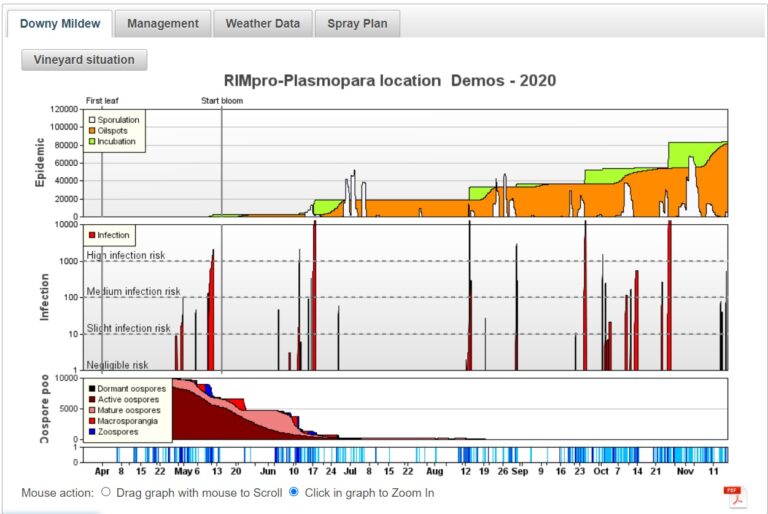Click the 'High infection risk' threshold label

[x=126, y=255]
